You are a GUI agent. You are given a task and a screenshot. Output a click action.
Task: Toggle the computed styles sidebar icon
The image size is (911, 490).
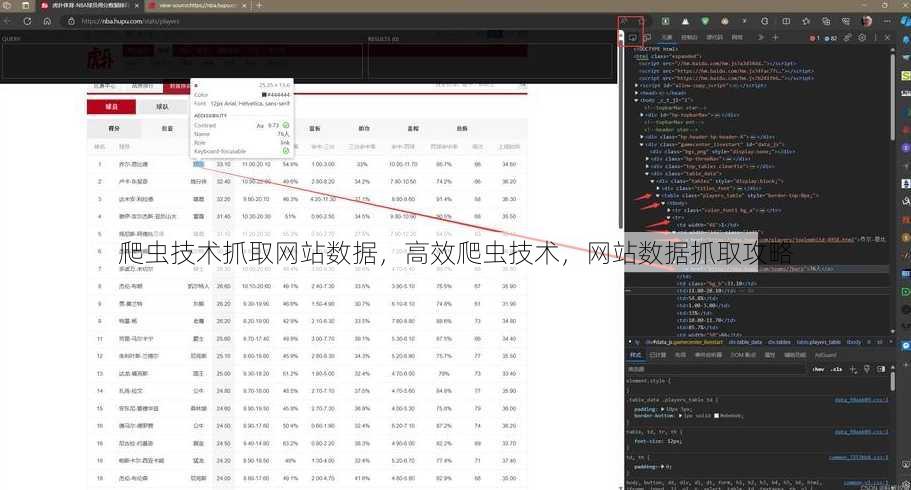pos(881,369)
